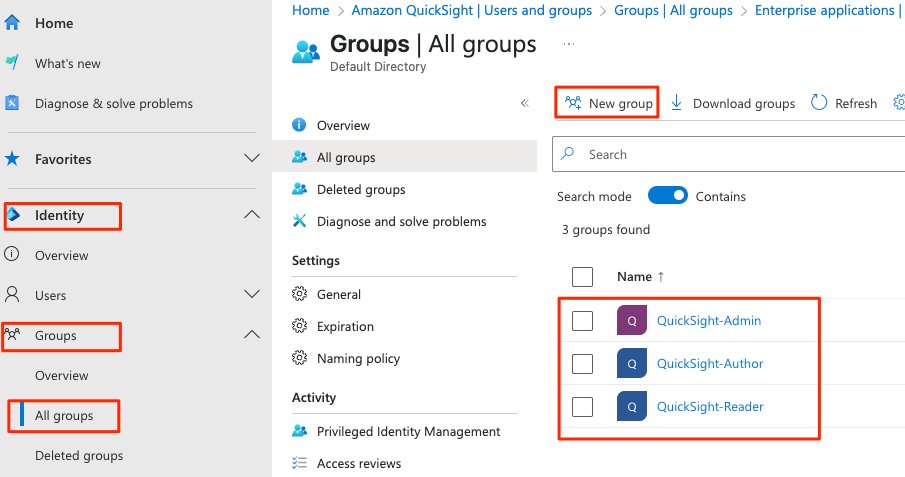Image resolution: width=905 pixels, height=477 pixels.
Task: Check the QuickSight-Author row checkbox
Action: 582,363
